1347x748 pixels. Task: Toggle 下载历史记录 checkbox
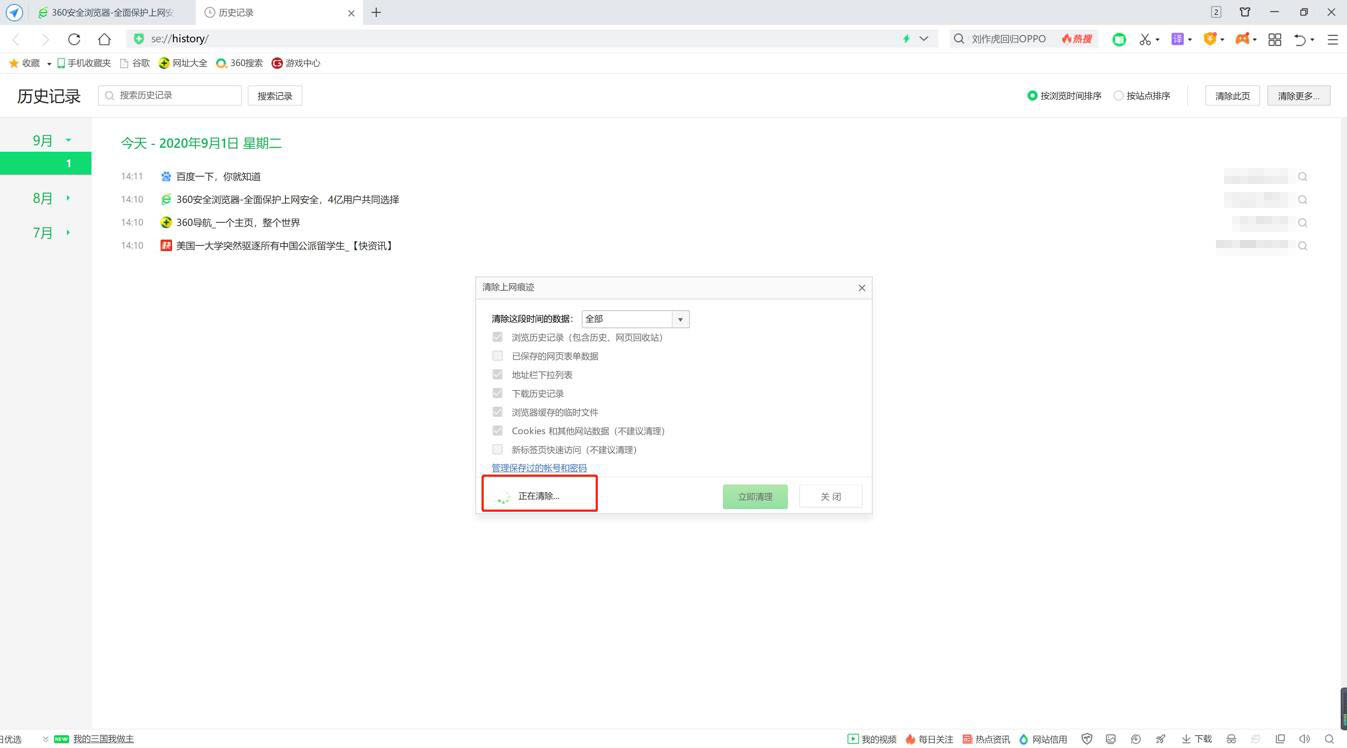497,393
